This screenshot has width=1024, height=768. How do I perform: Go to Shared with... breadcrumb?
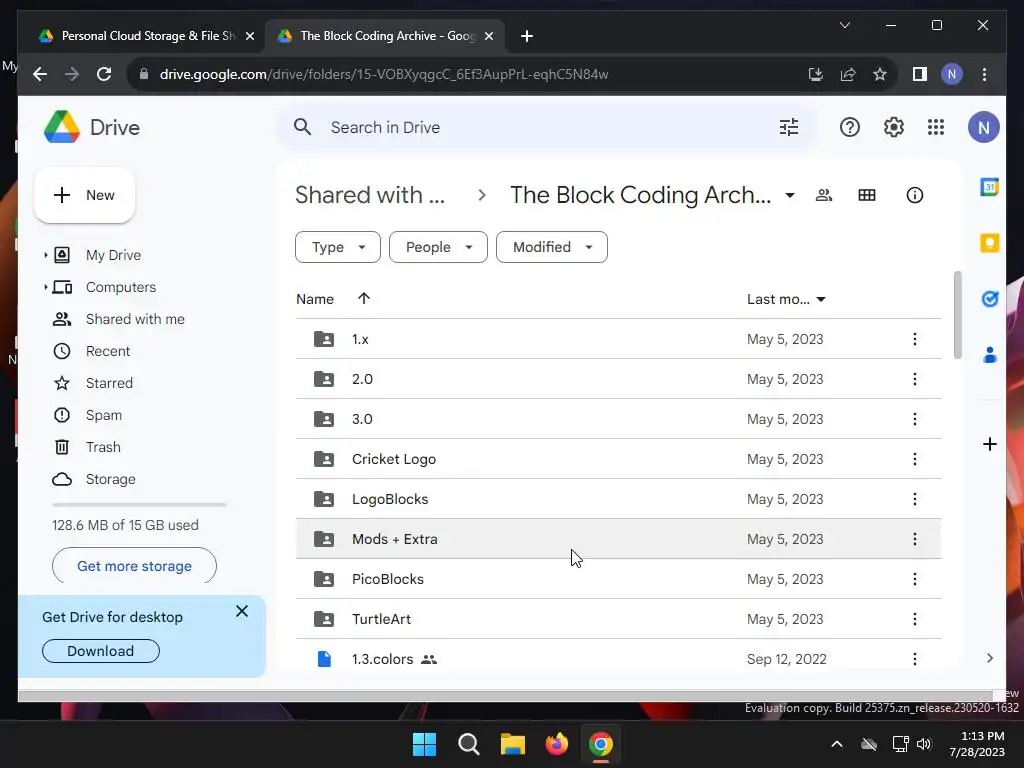[x=370, y=195]
